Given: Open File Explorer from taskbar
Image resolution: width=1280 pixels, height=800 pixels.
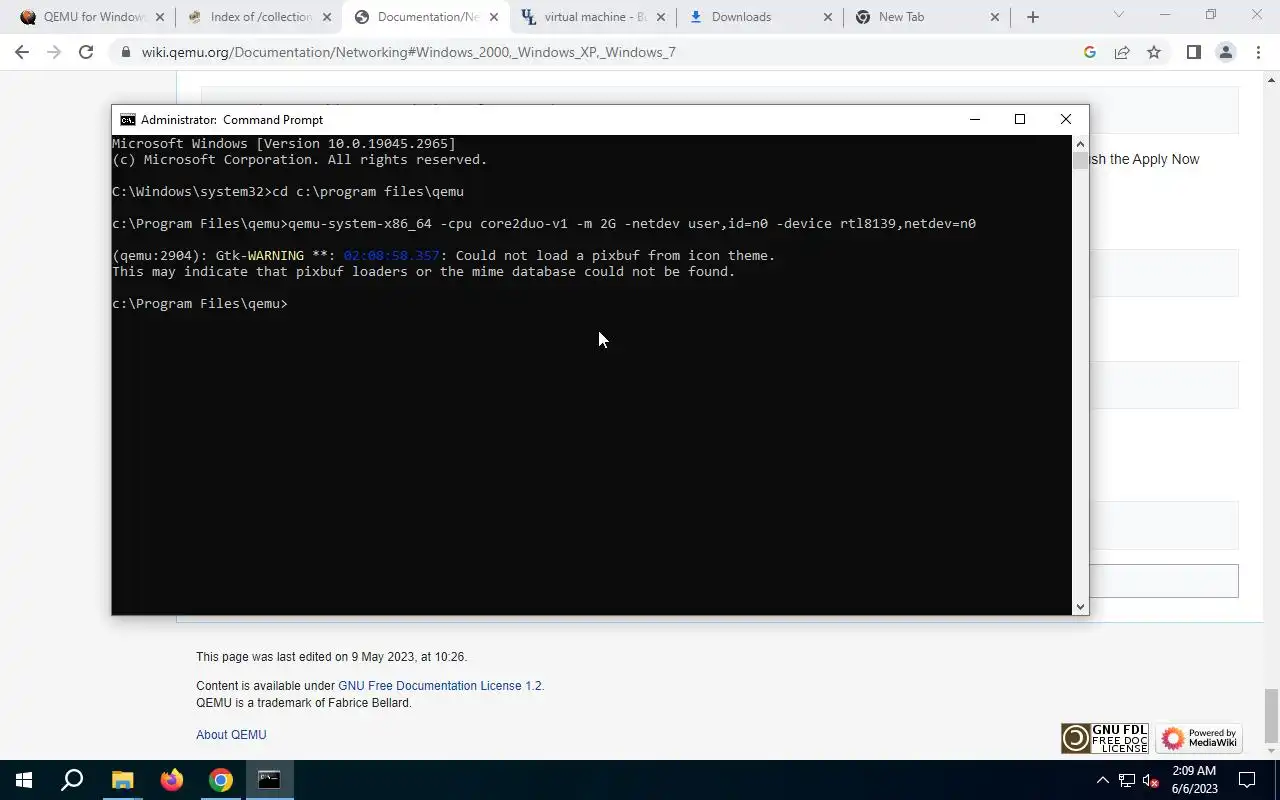Looking at the screenshot, I should coord(122,780).
